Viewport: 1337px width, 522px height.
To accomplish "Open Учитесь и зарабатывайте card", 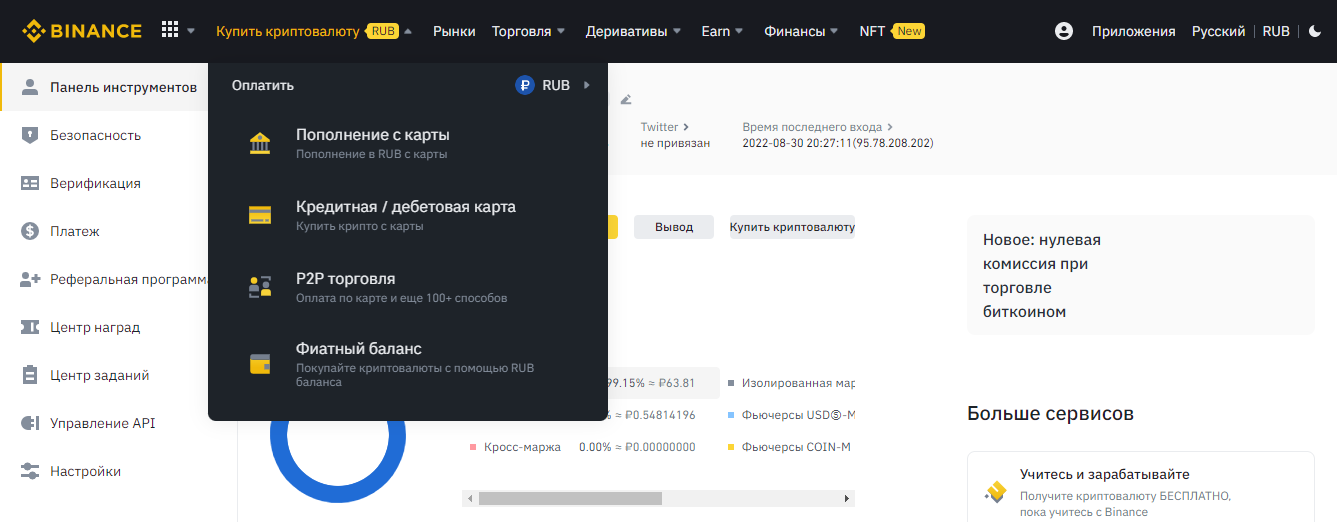I will point(1141,487).
